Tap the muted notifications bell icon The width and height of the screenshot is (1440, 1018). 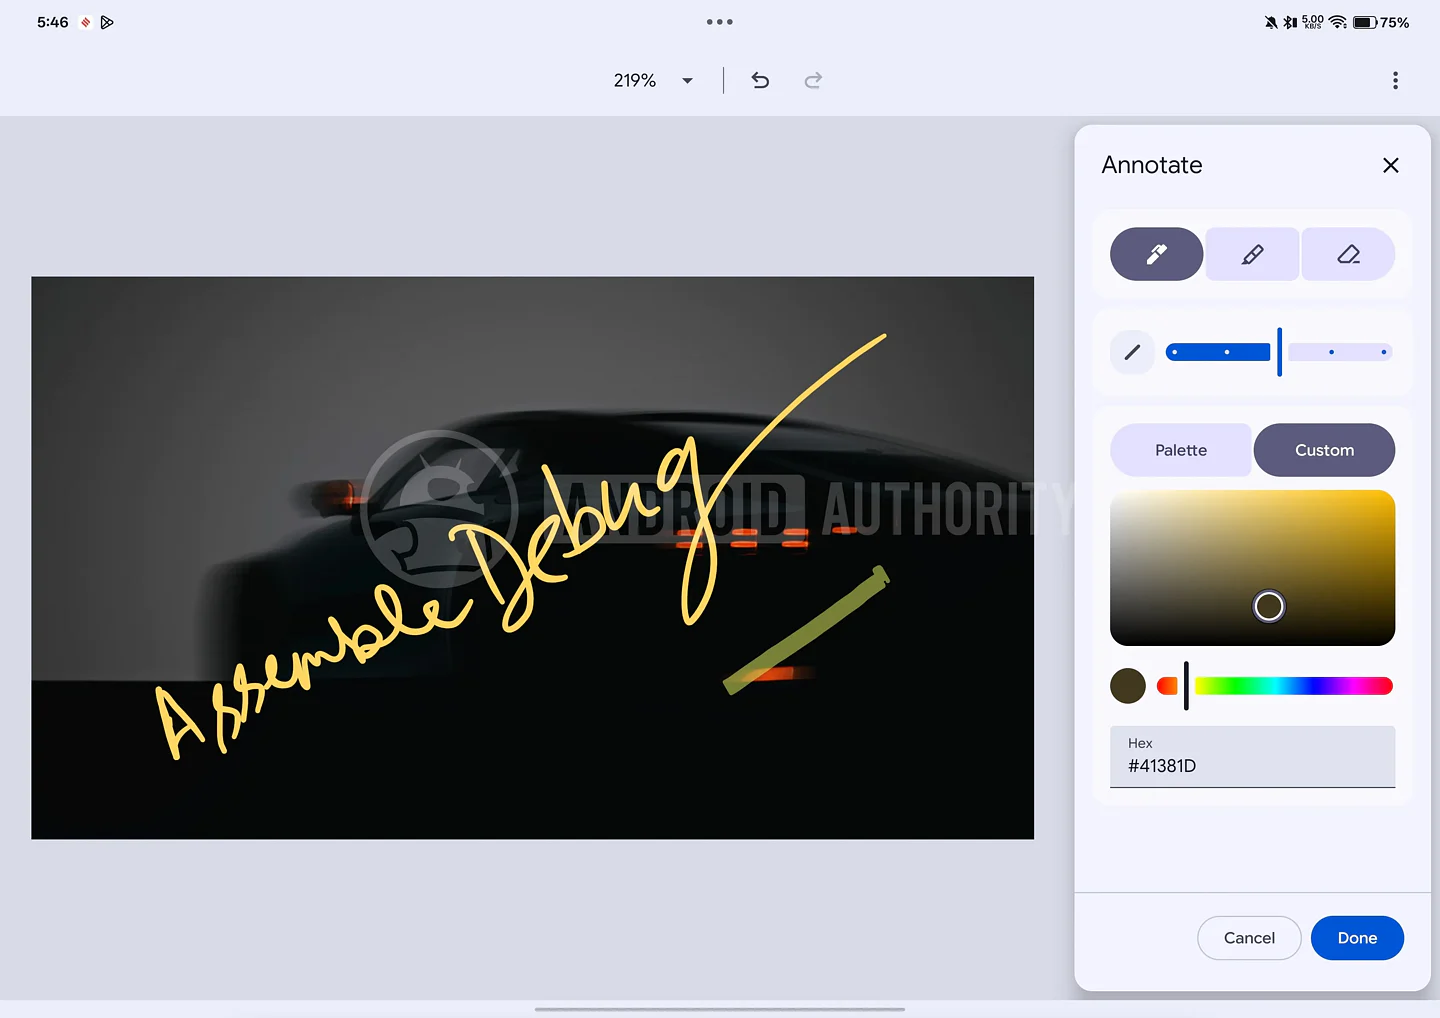(1270, 22)
